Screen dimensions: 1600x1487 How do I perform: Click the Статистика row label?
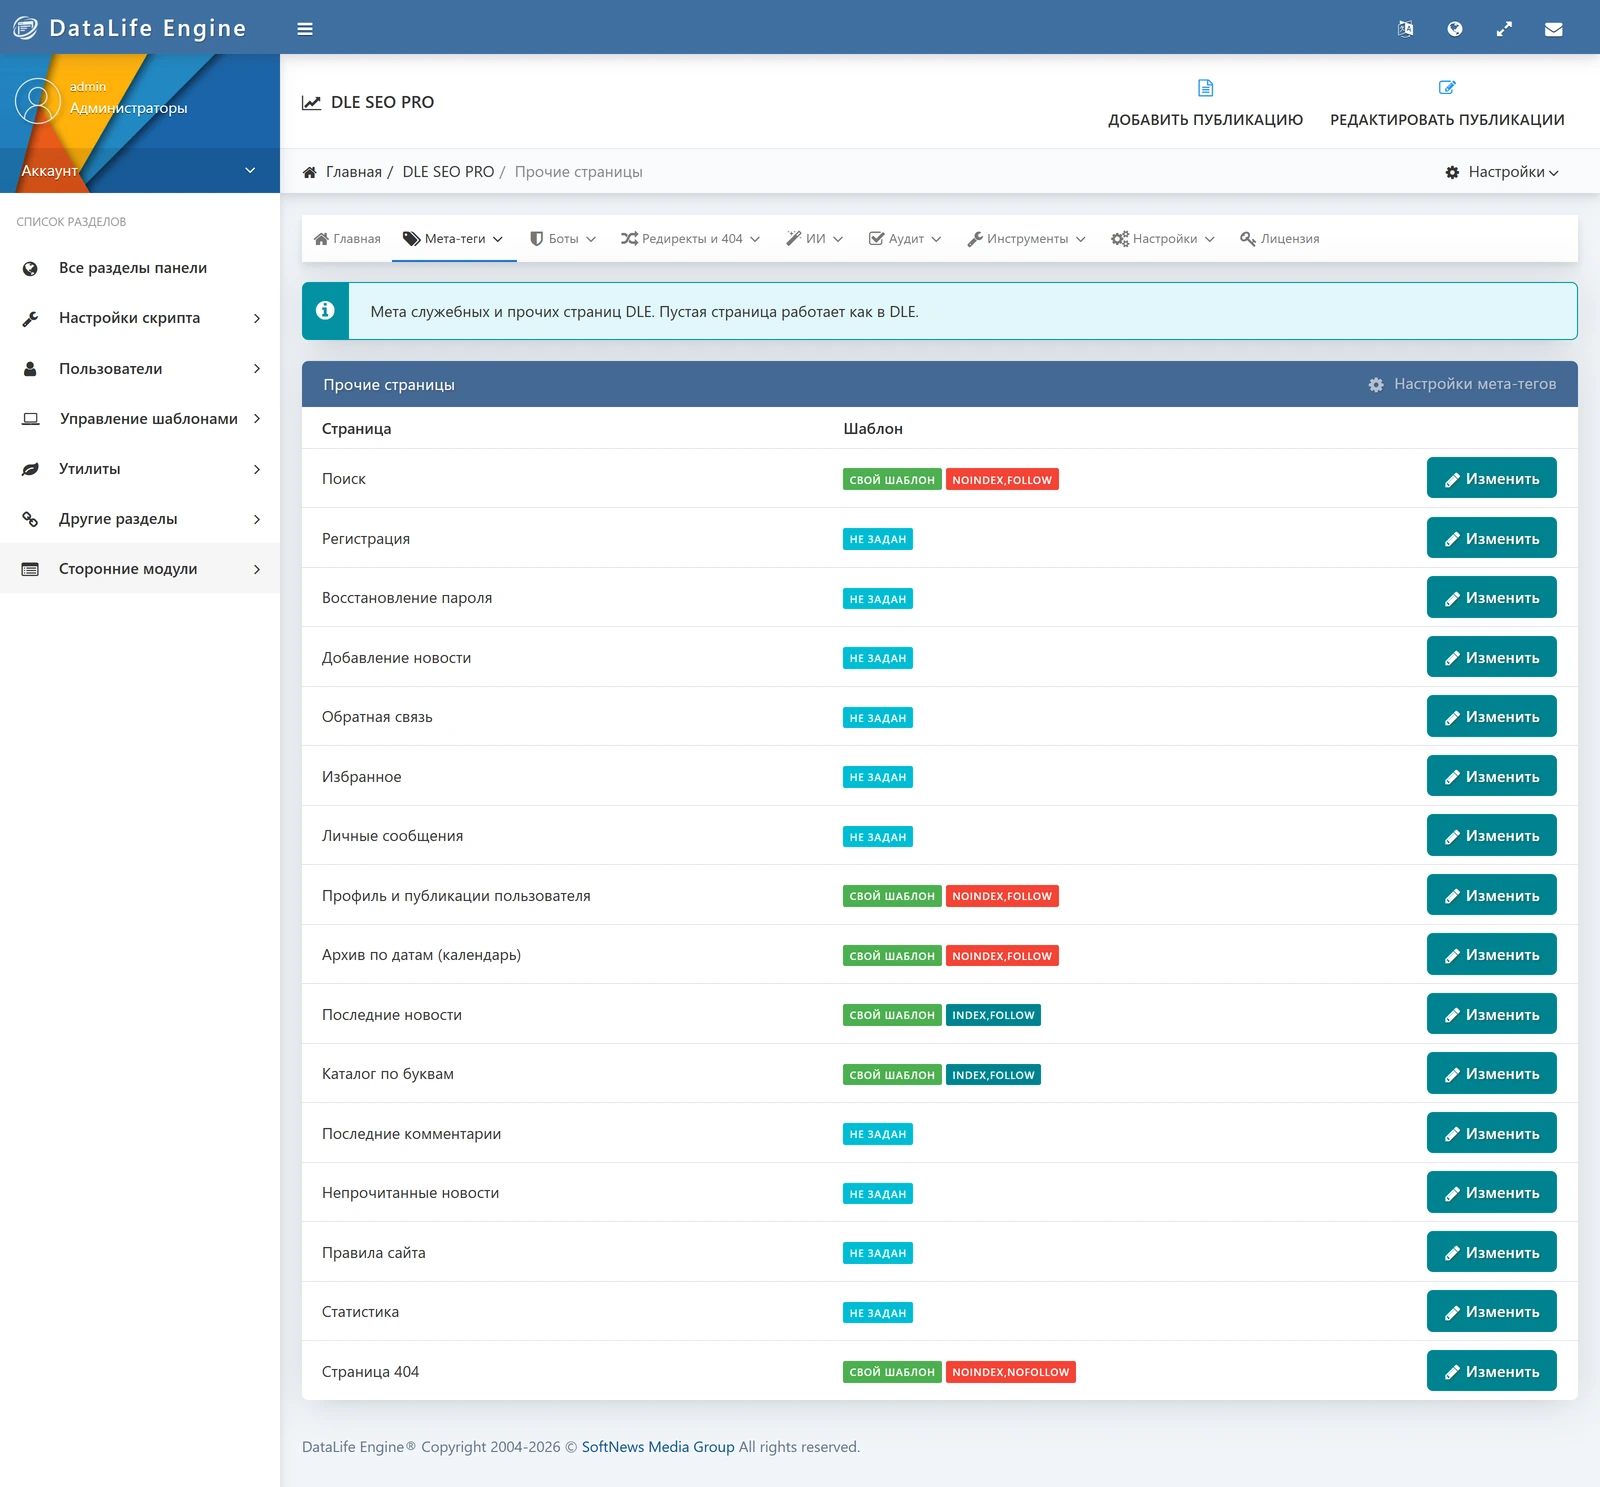pos(360,1312)
